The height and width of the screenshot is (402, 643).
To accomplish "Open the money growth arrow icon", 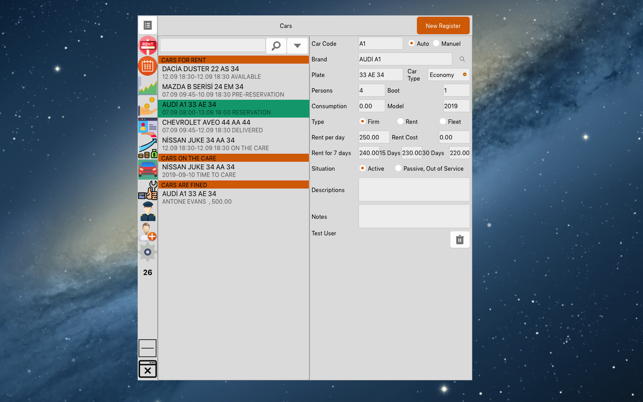I will [148, 148].
